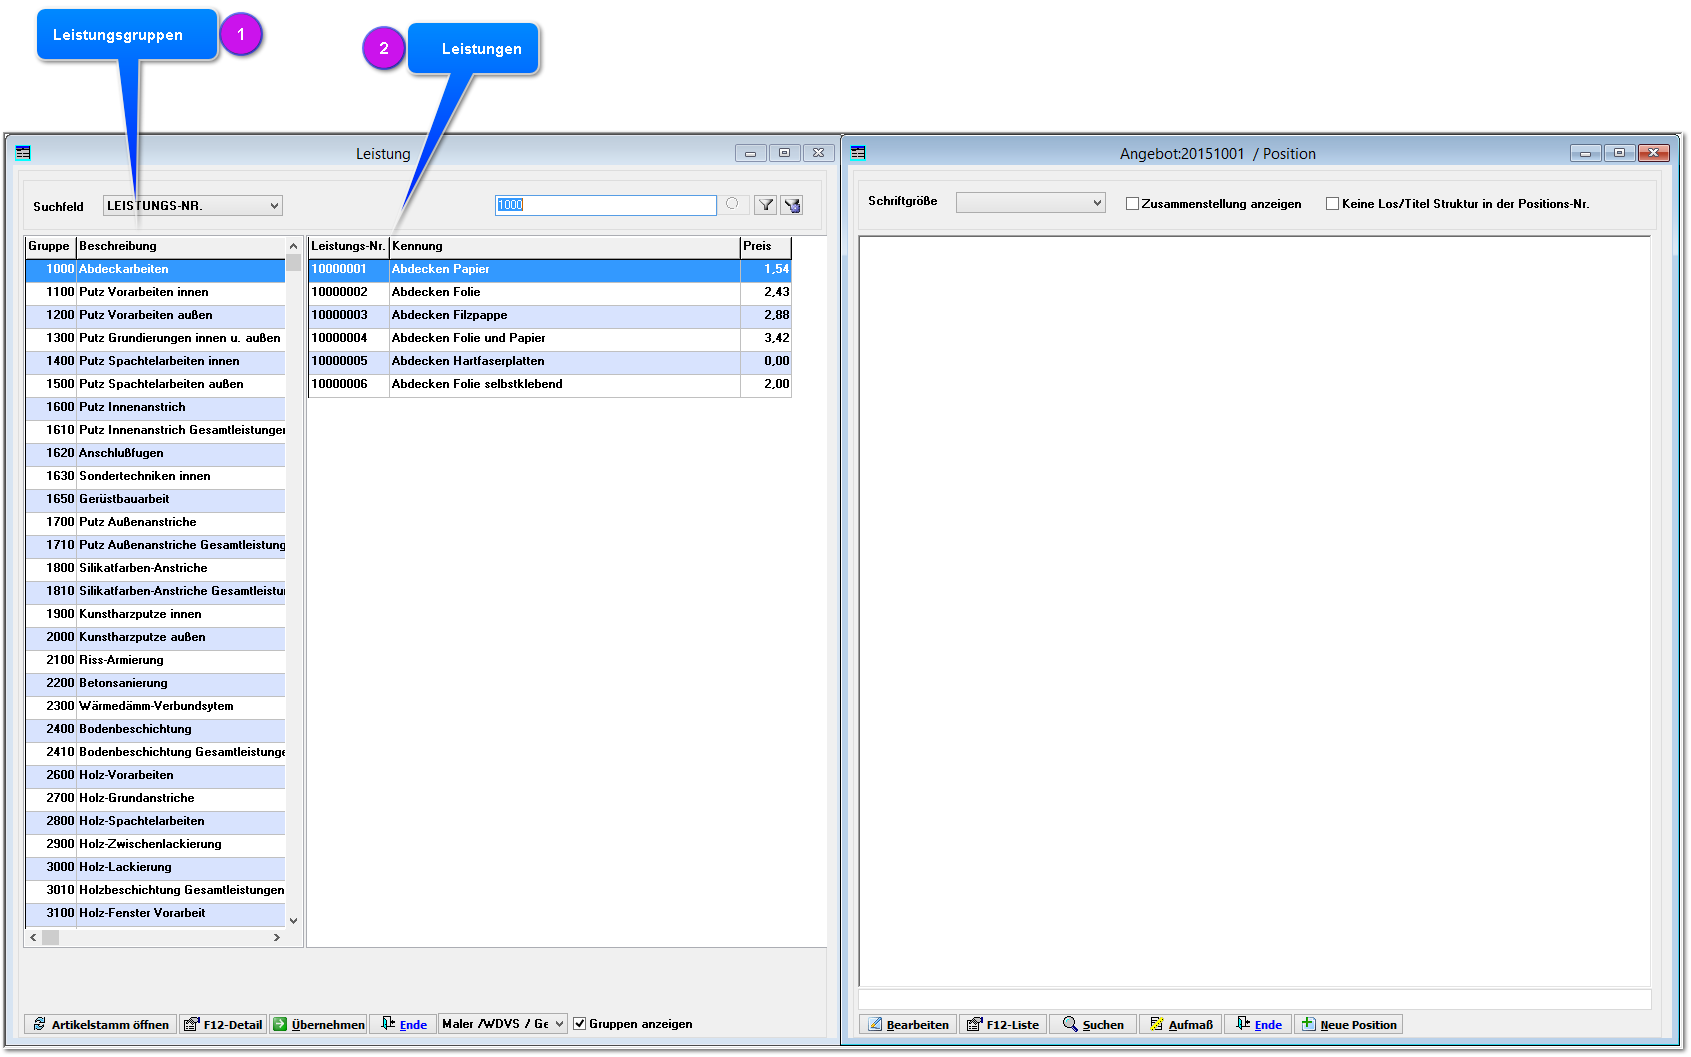Screen dimensions: 1691x1057
Task: Open Artikelstamm öffnen
Action: 100,1024
